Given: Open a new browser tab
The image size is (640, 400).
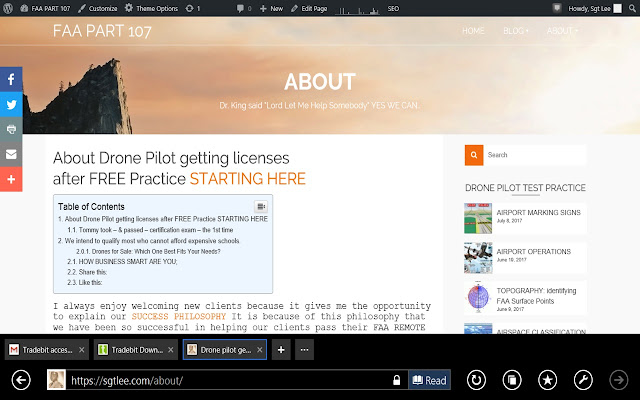Looking at the screenshot, I should click(x=281, y=350).
